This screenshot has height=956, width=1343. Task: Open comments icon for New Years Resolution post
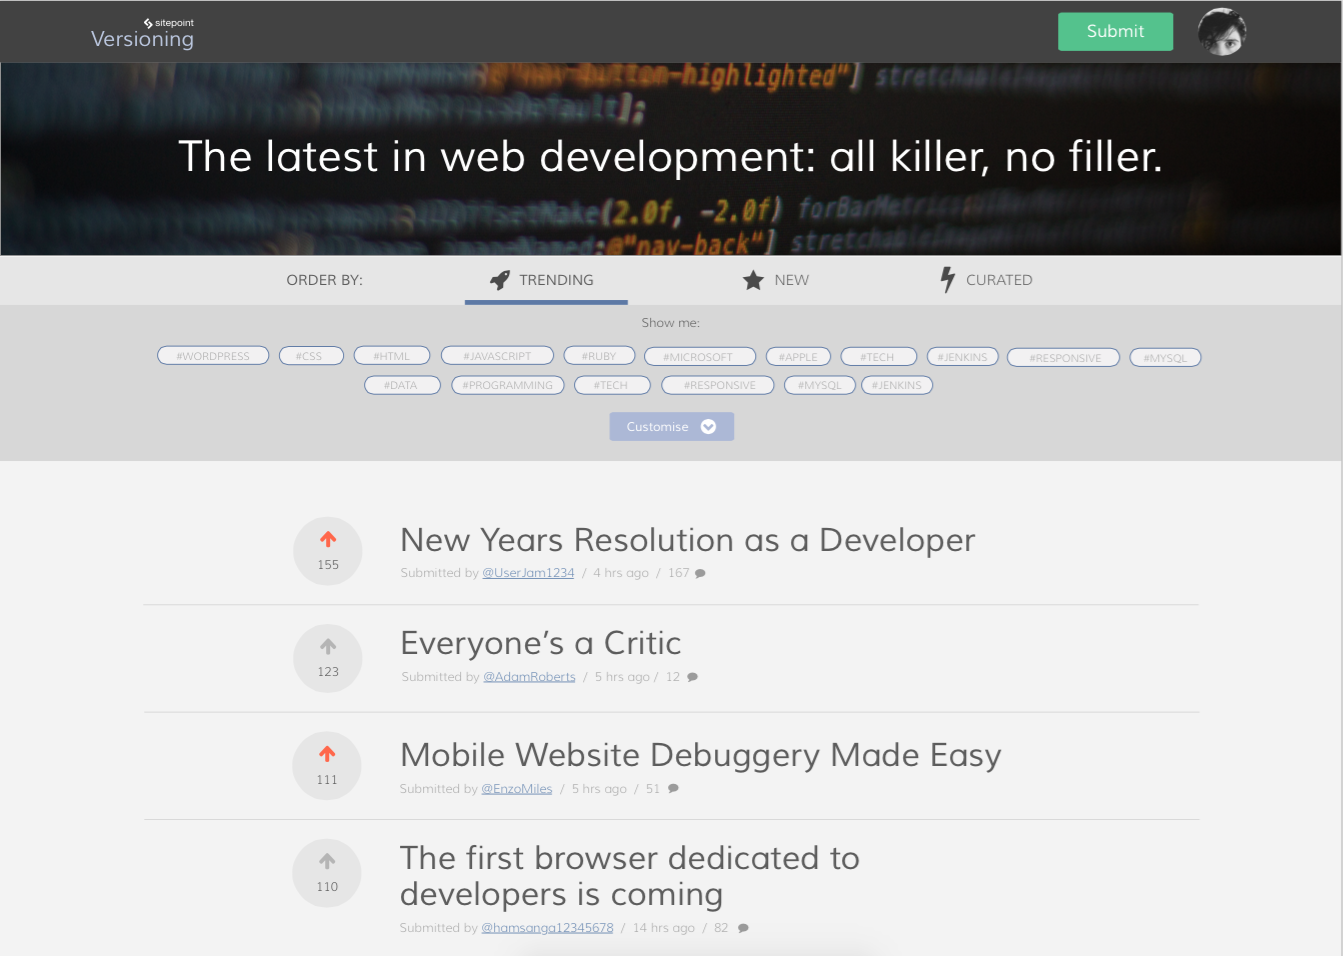pos(700,574)
